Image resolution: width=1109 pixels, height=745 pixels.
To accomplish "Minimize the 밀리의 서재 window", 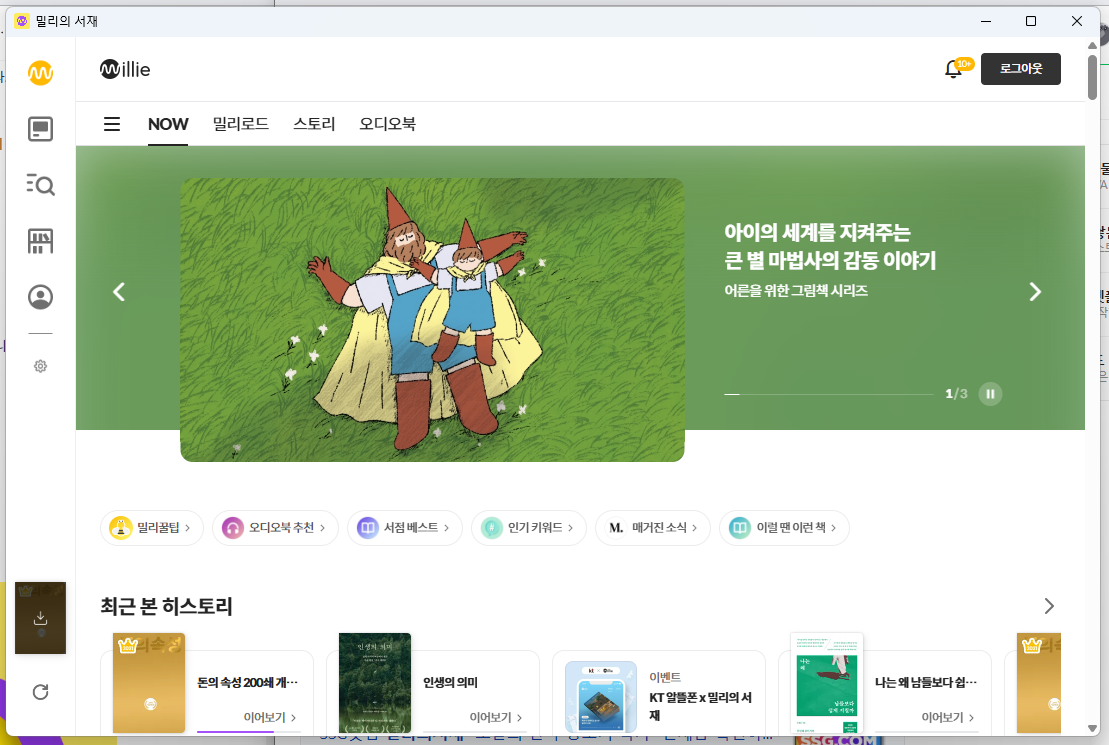I will click(x=986, y=21).
